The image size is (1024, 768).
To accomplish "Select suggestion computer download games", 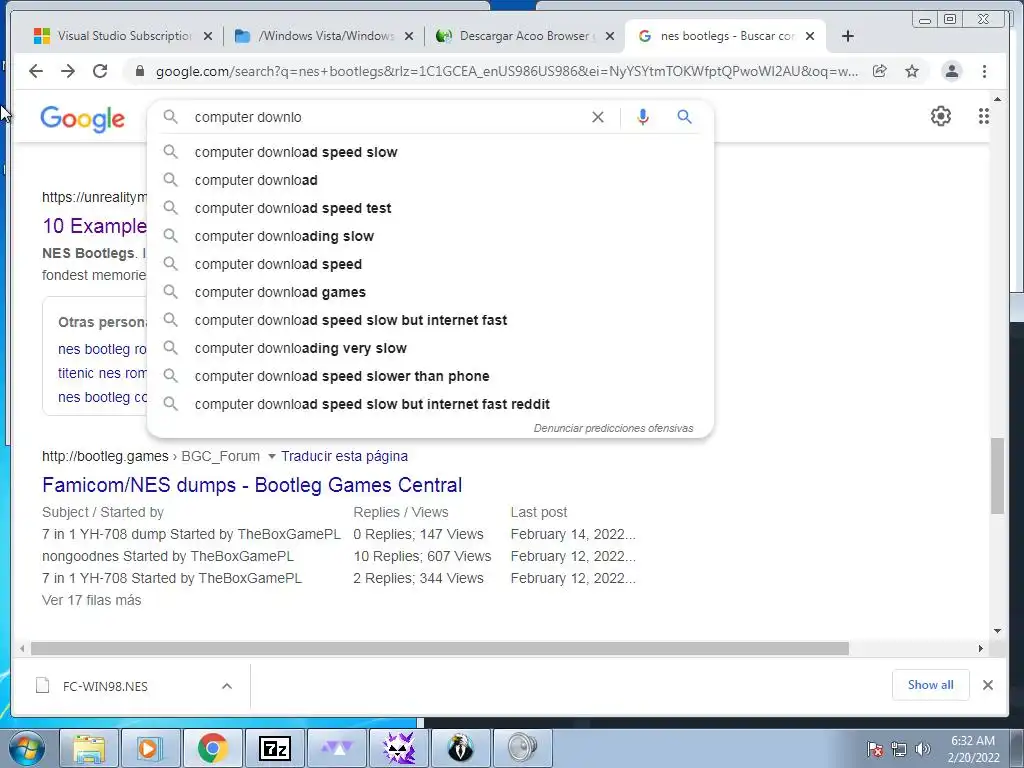I will (x=431, y=293).
